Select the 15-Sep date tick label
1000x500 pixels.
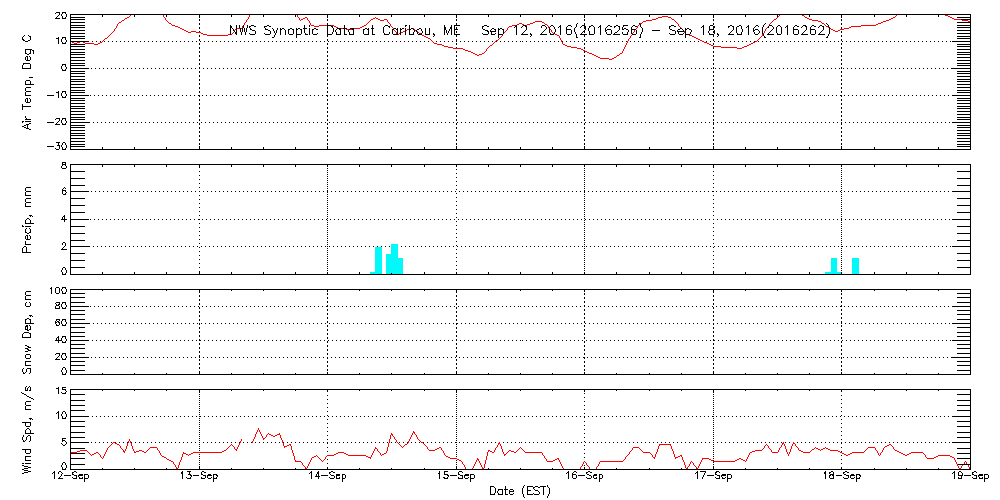pyautogui.click(x=456, y=477)
